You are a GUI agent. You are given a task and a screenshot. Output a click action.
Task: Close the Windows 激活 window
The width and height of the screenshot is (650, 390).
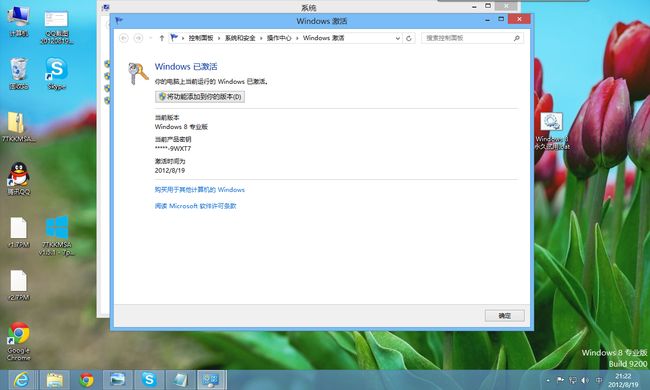click(x=519, y=19)
